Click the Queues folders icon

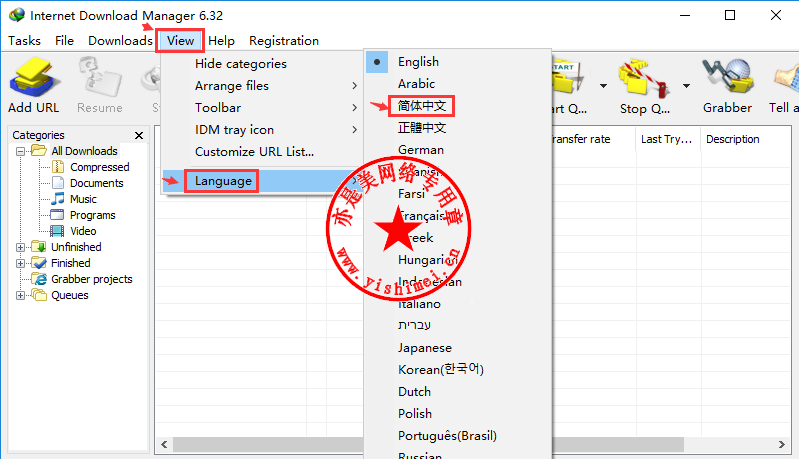click(x=39, y=294)
